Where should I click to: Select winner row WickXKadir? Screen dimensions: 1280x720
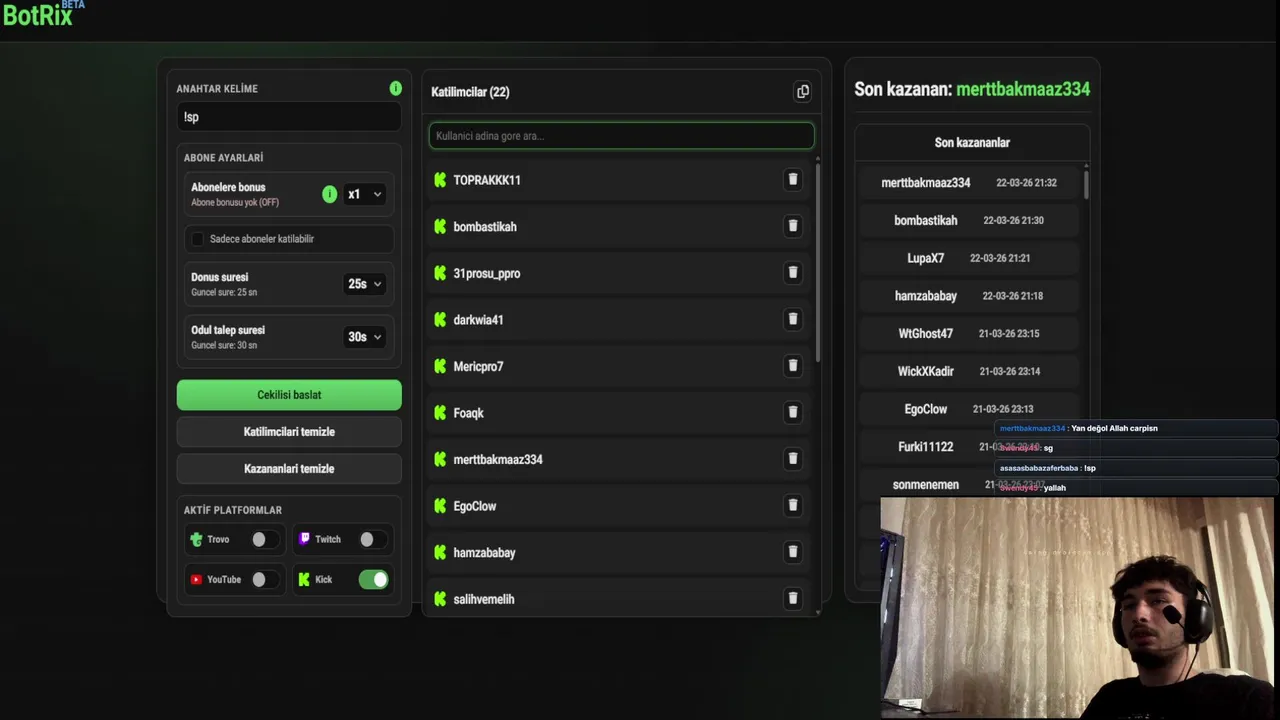coord(969,371)
